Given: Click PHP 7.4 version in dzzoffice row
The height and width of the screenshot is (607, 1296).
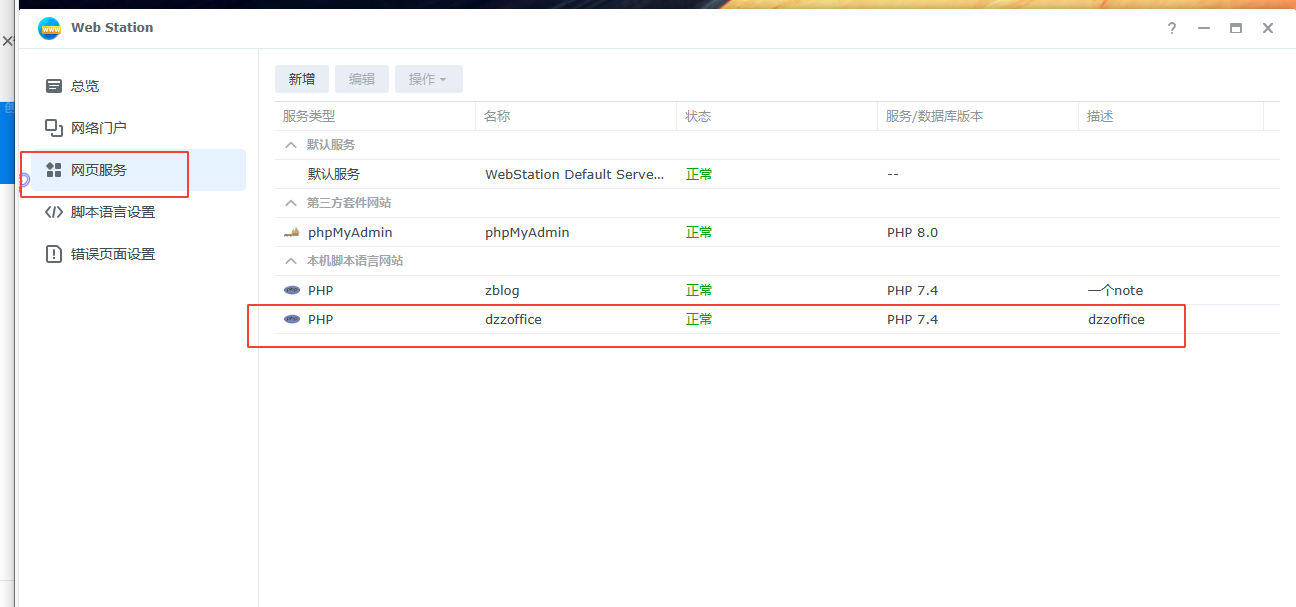Looking at the screenshot, I should point(912,319).
